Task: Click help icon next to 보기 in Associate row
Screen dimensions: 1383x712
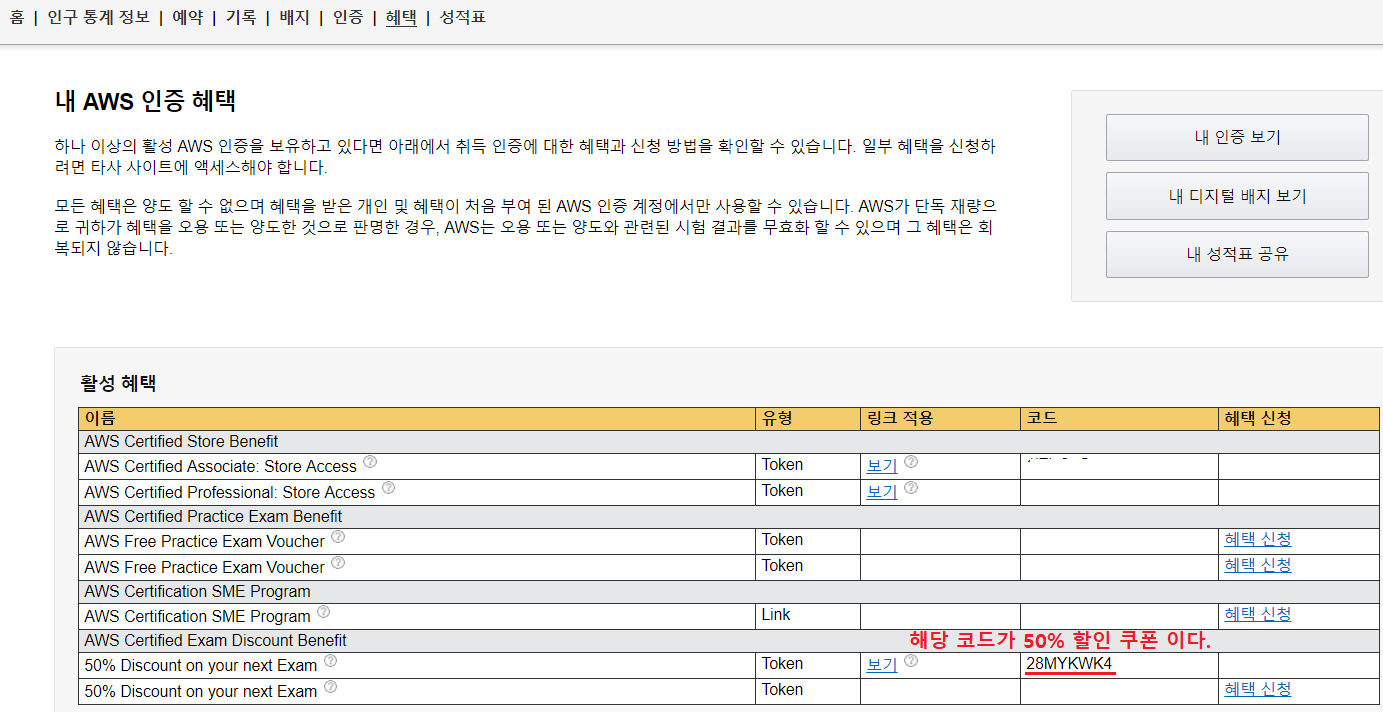Action: point(911,462)
